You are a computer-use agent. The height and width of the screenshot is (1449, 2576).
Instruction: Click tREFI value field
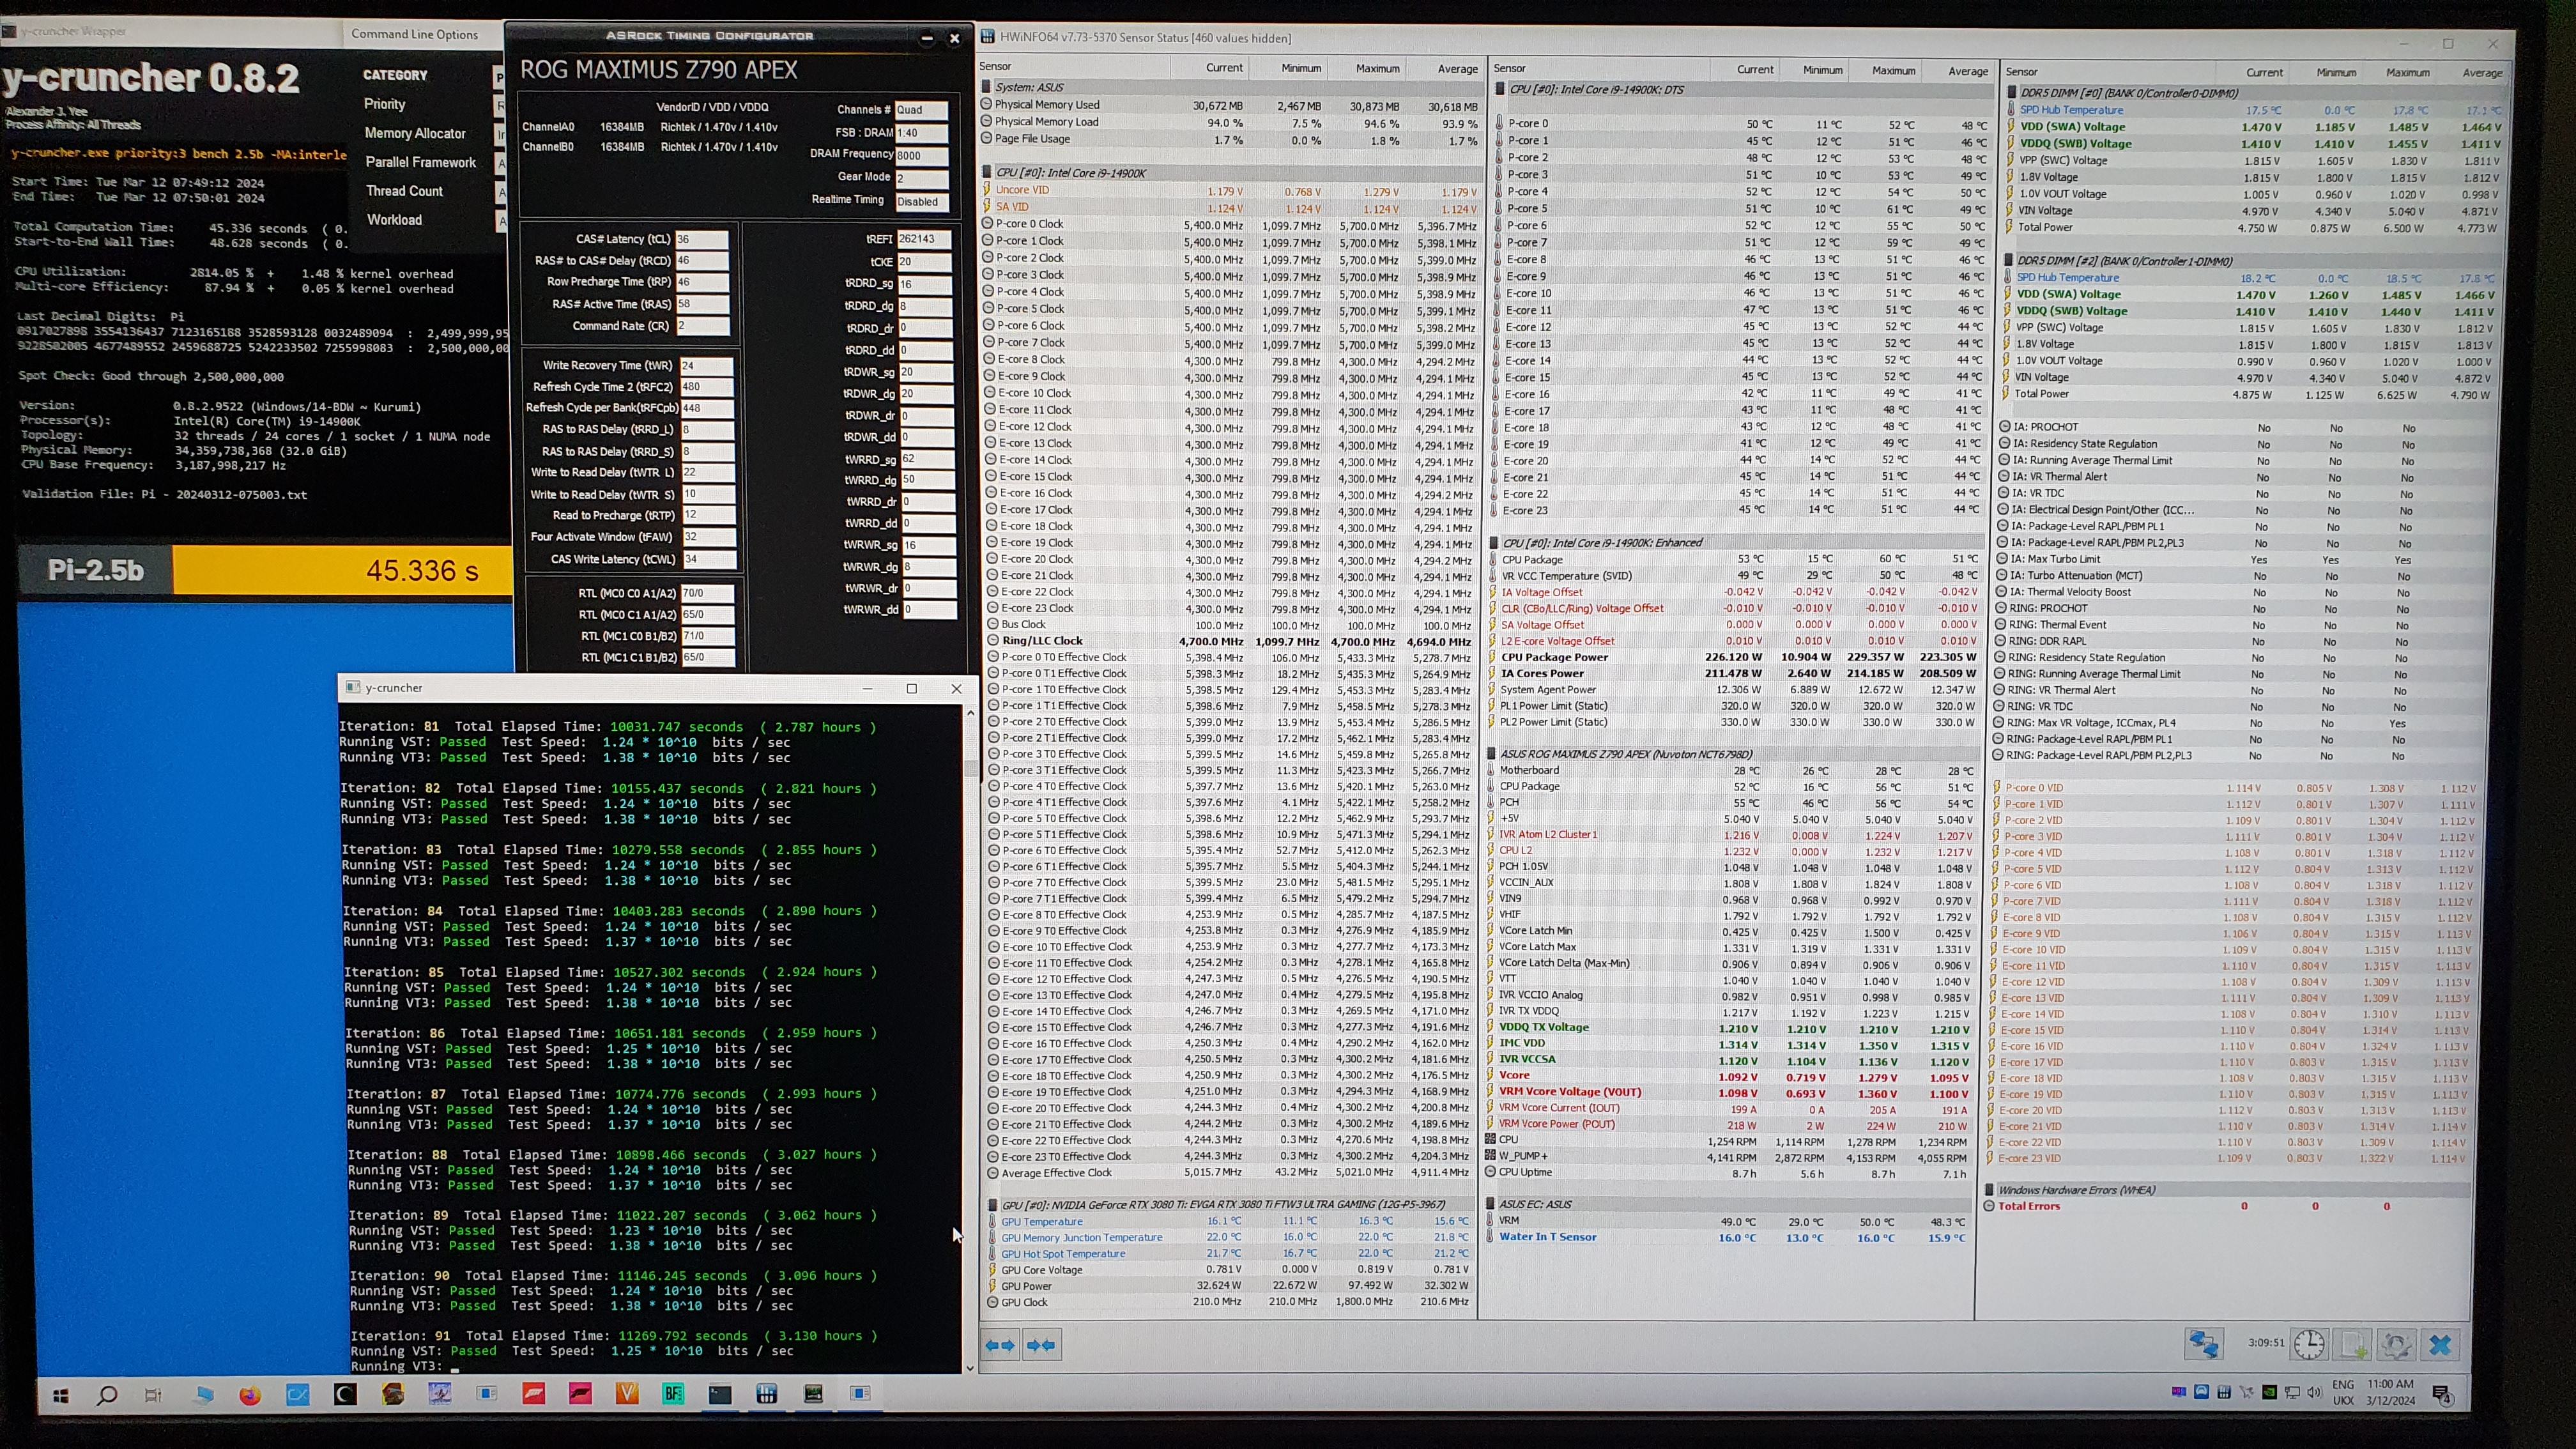(x=924, y=239)
